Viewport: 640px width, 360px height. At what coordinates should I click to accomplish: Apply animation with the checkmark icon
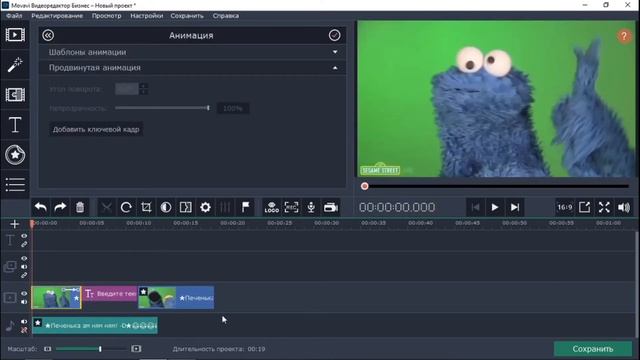[x=334, y=36]
